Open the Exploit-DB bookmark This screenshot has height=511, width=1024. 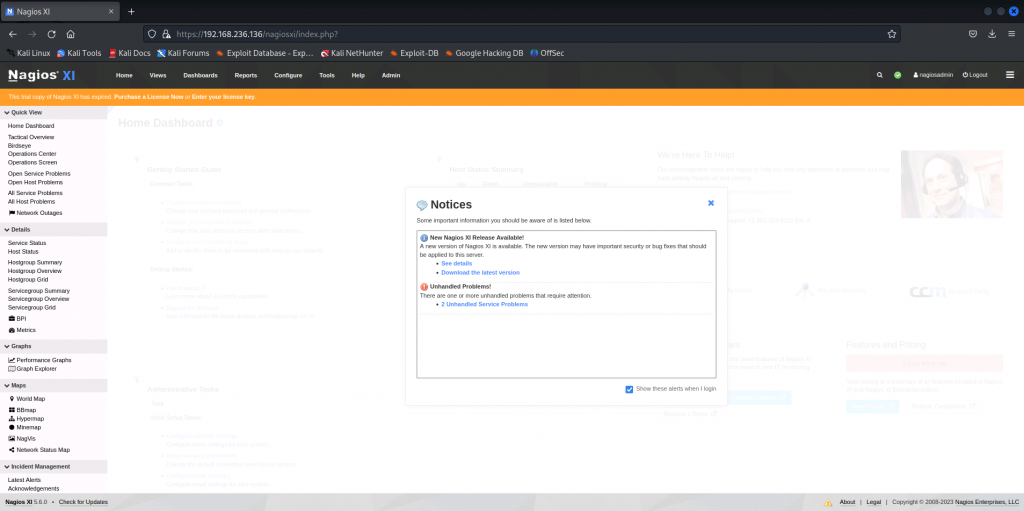[x=414, y=54]
